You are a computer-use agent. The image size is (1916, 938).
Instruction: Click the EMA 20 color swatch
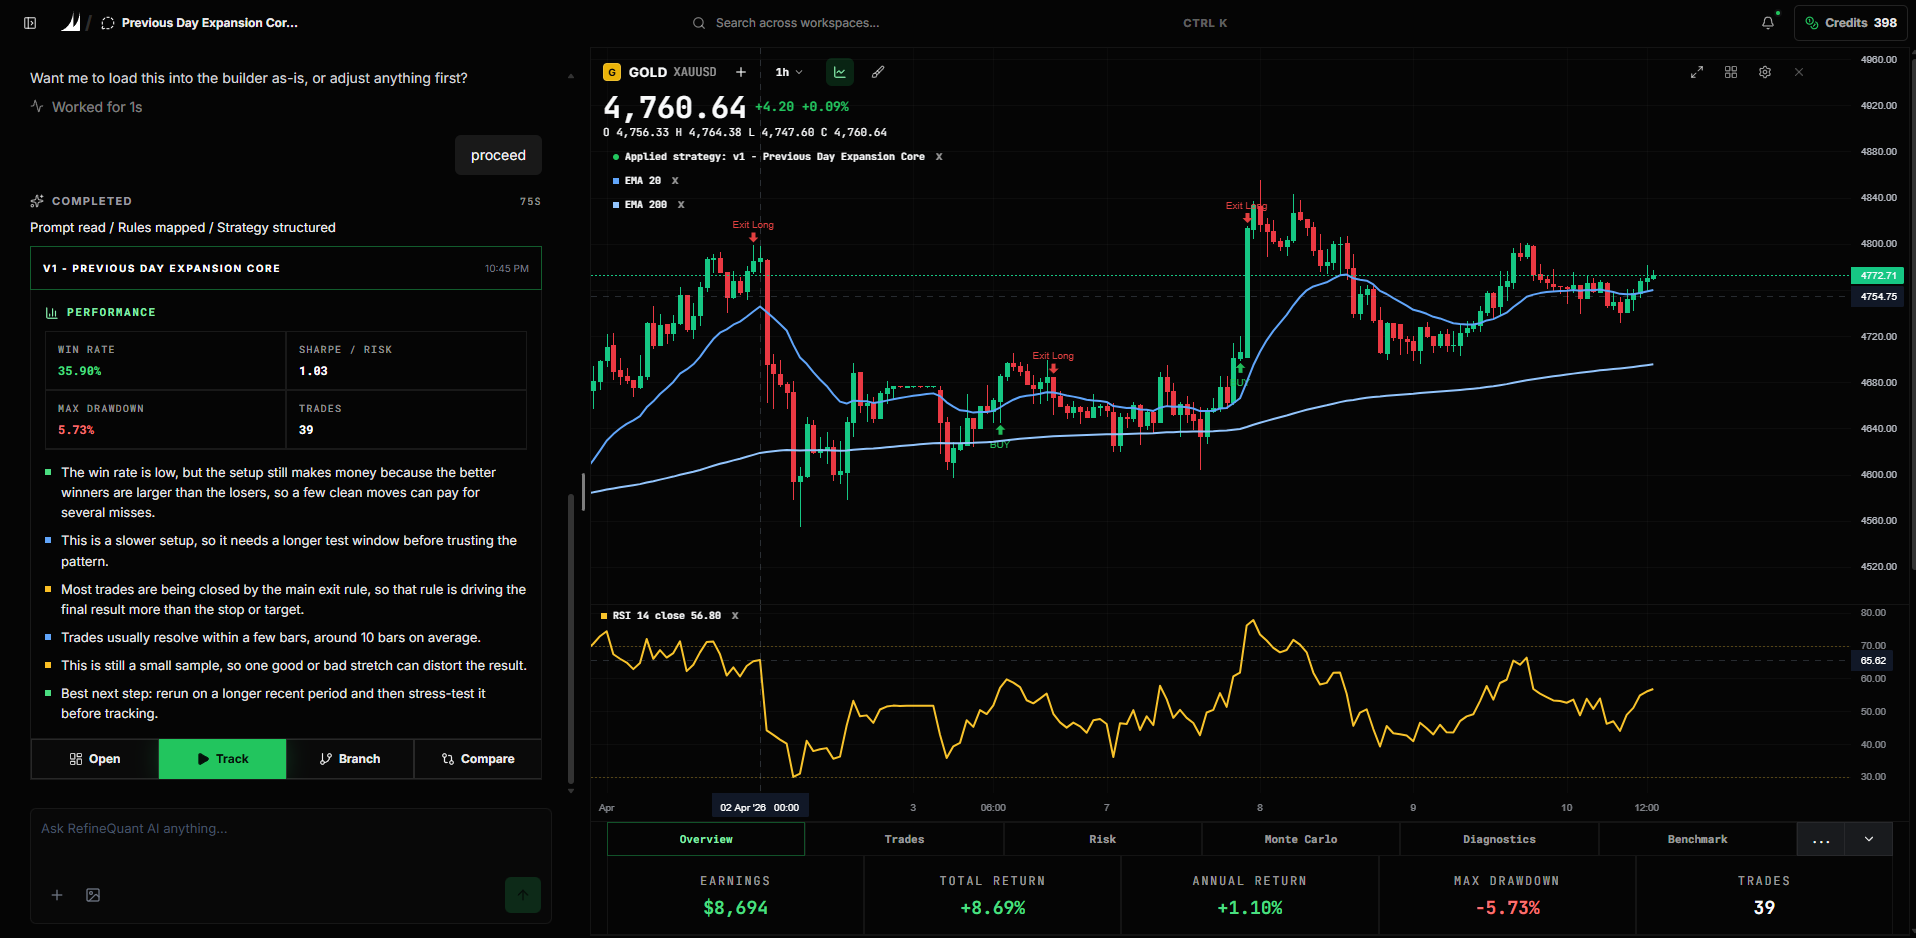pyautogui.click(x=616, y=181)
